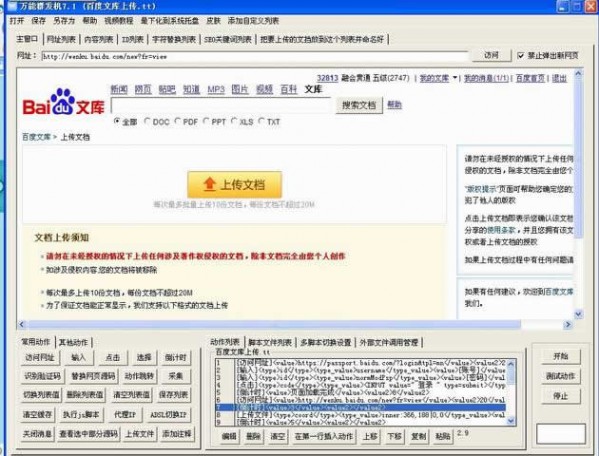Open the 百度首页 link
This screenshot has height=456, width=599.
[x=530, y=78]
